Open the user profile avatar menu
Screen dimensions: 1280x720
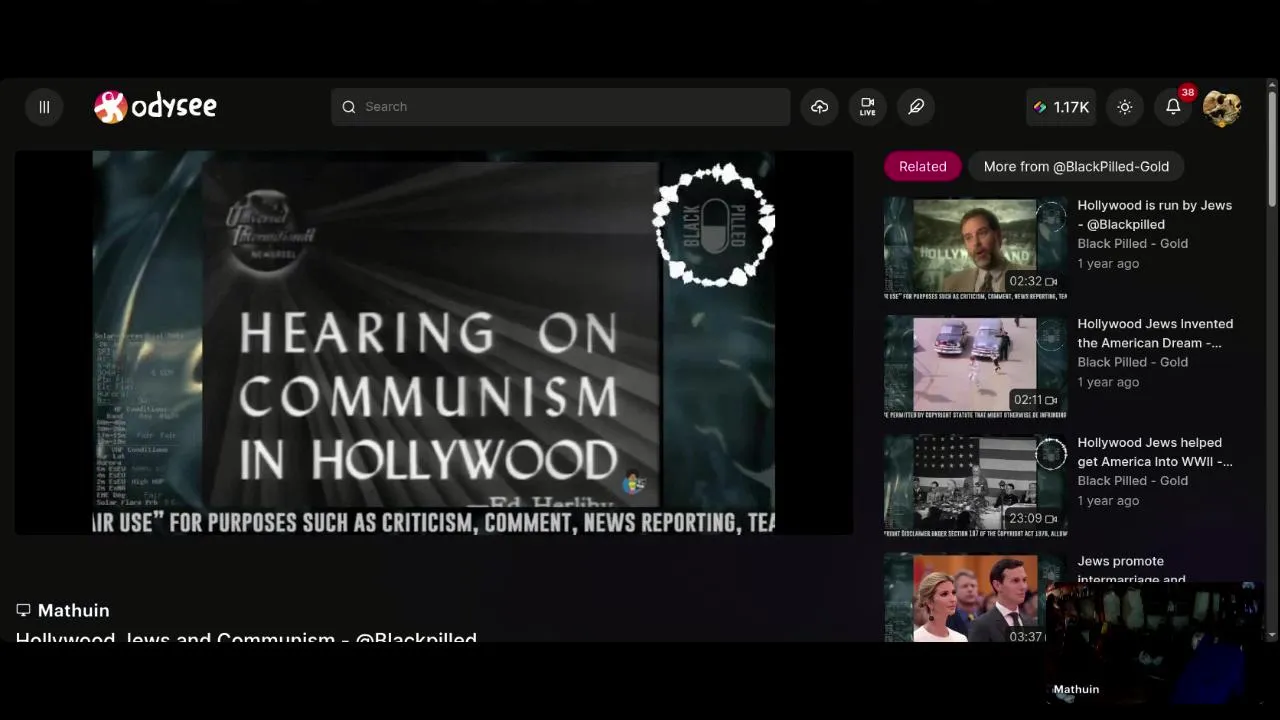tap(1222, 107)
